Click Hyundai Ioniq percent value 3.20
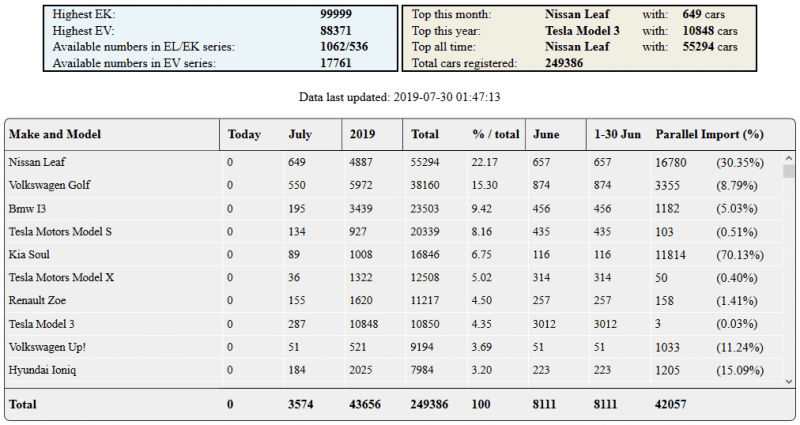 [482, 370]
